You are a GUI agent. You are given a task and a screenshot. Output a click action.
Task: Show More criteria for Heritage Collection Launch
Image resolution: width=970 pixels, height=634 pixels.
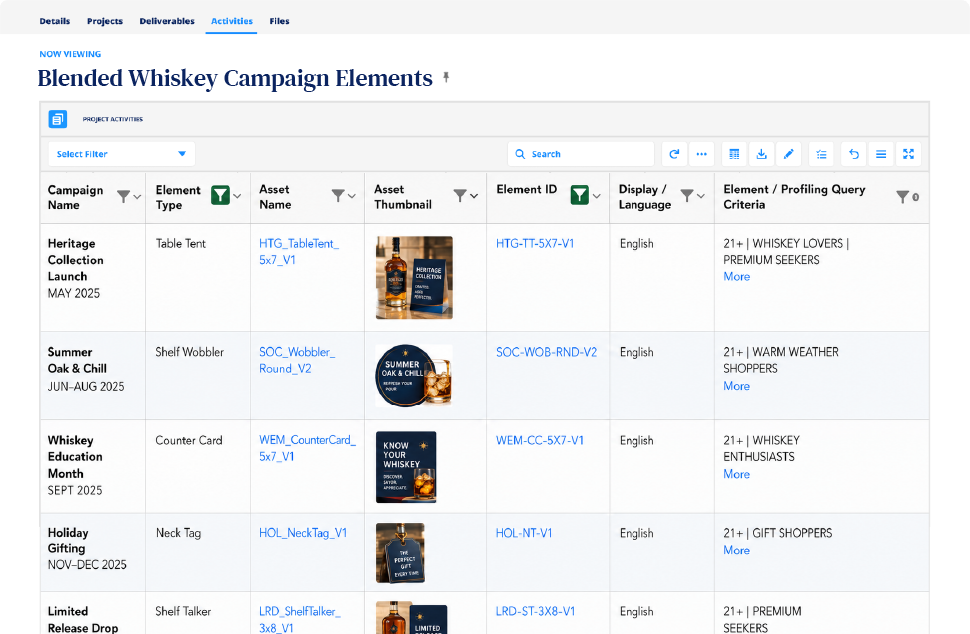[x=737, y=276]
